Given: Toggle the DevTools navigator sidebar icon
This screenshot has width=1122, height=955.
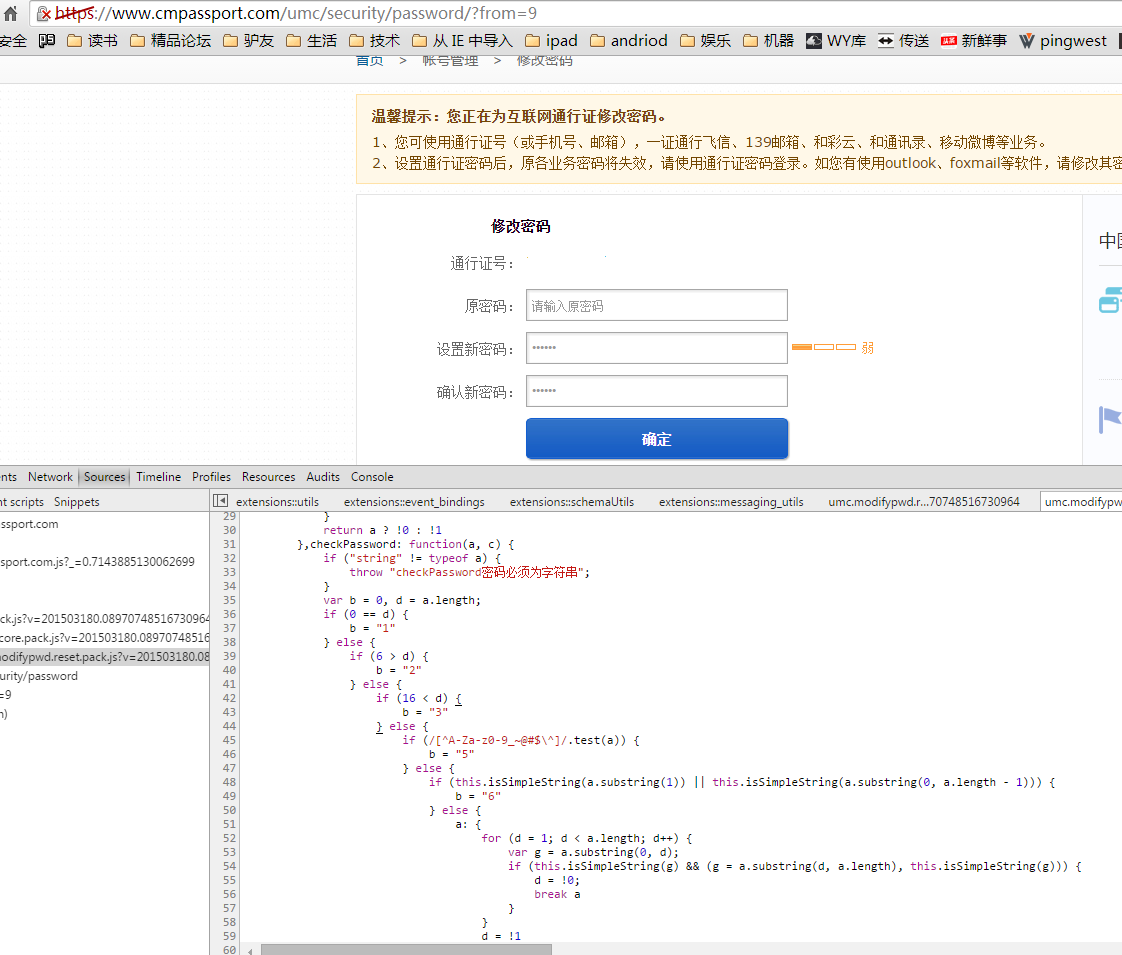Looking at the screenshot, I should point(220,501).
